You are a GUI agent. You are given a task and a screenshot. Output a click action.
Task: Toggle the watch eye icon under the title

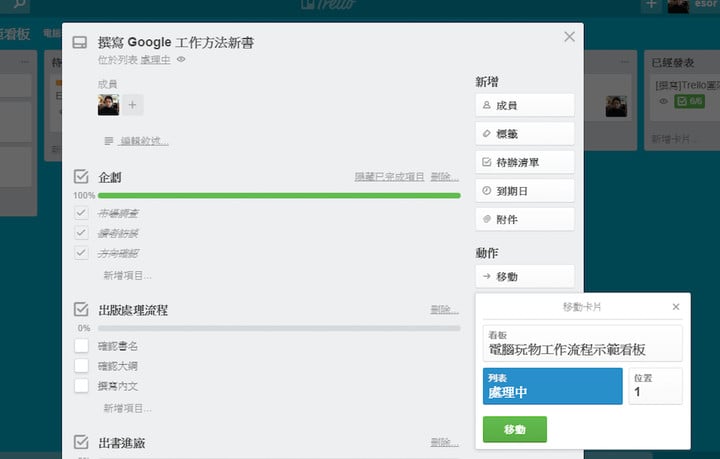[x=181, y=59]
